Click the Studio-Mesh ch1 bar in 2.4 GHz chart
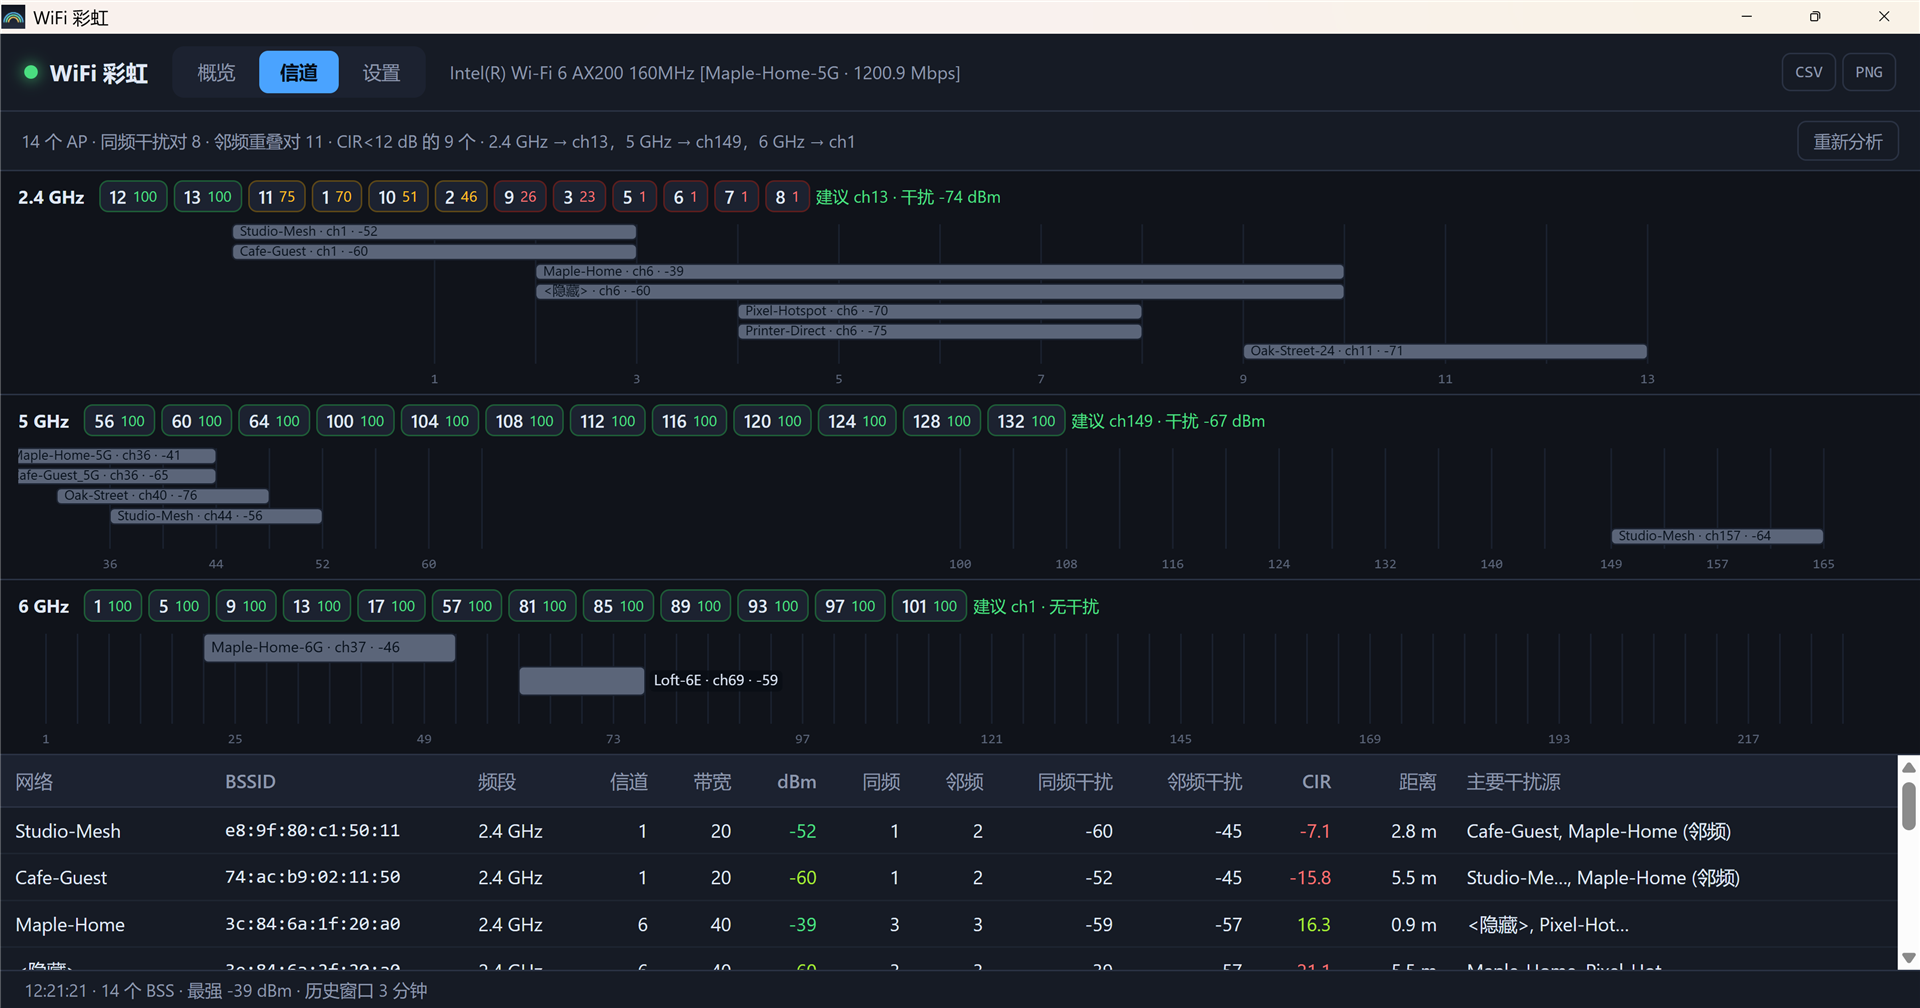The image size is (1920, 1008). coord(434,231)
